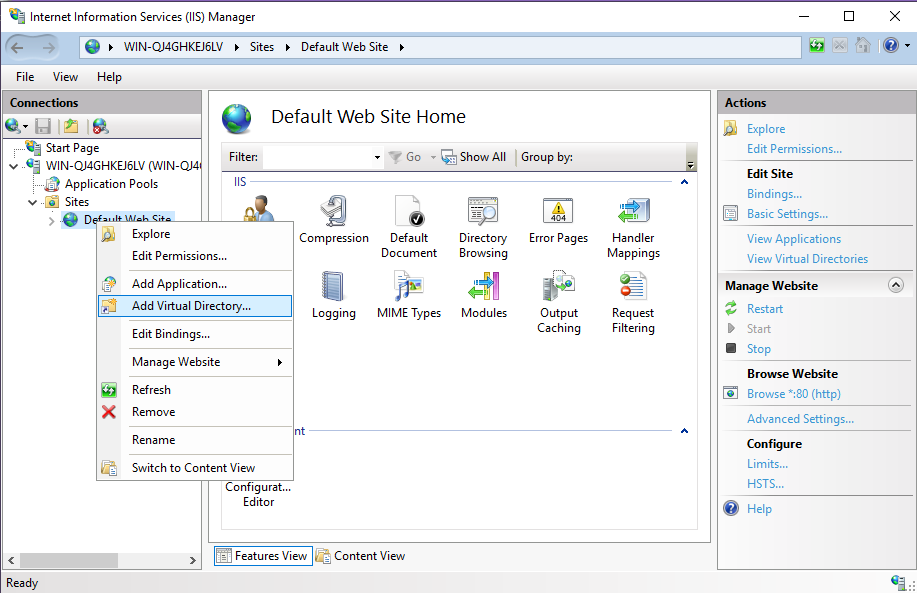Click the Advanced Settings link
Image resolution: width=917 pixels, height=593 pixels.
pos(800,419)
